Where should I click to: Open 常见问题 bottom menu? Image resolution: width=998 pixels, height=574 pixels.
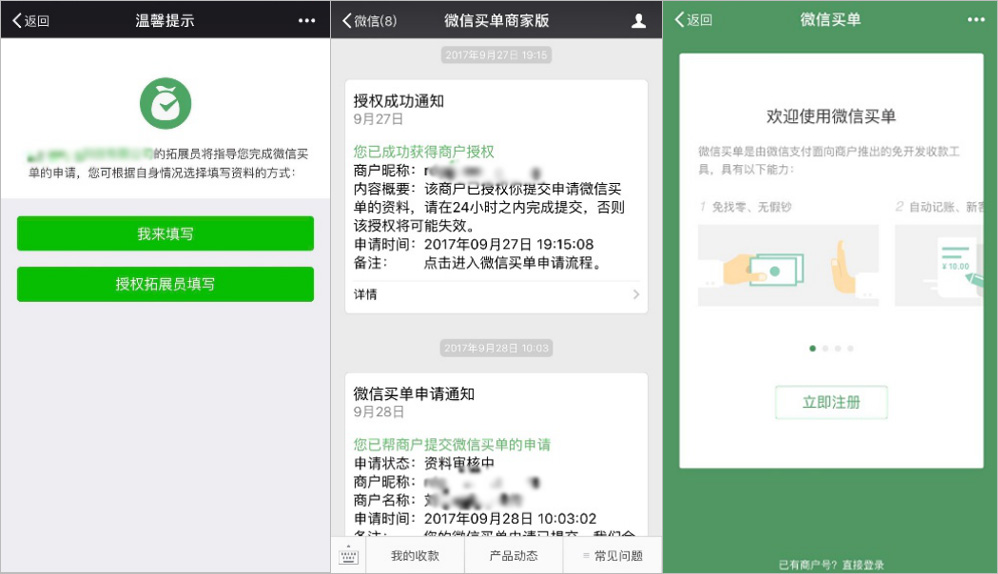coord(613,556)
